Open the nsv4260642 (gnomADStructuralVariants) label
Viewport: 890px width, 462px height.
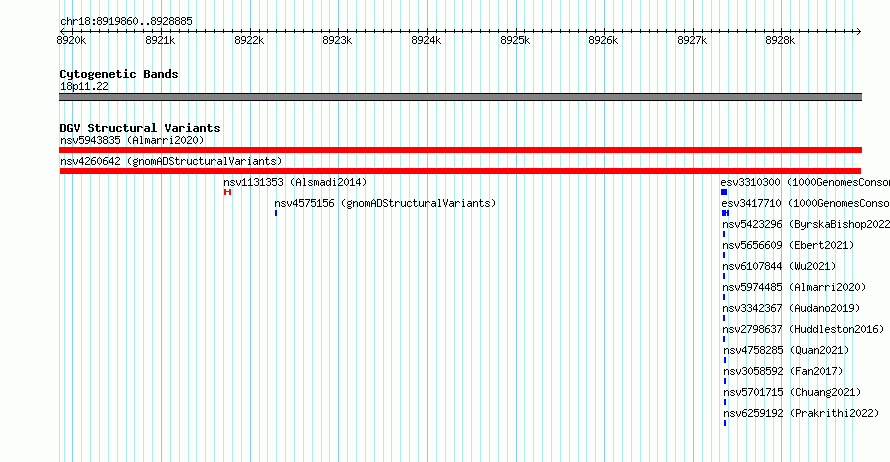tap(171, 161)
